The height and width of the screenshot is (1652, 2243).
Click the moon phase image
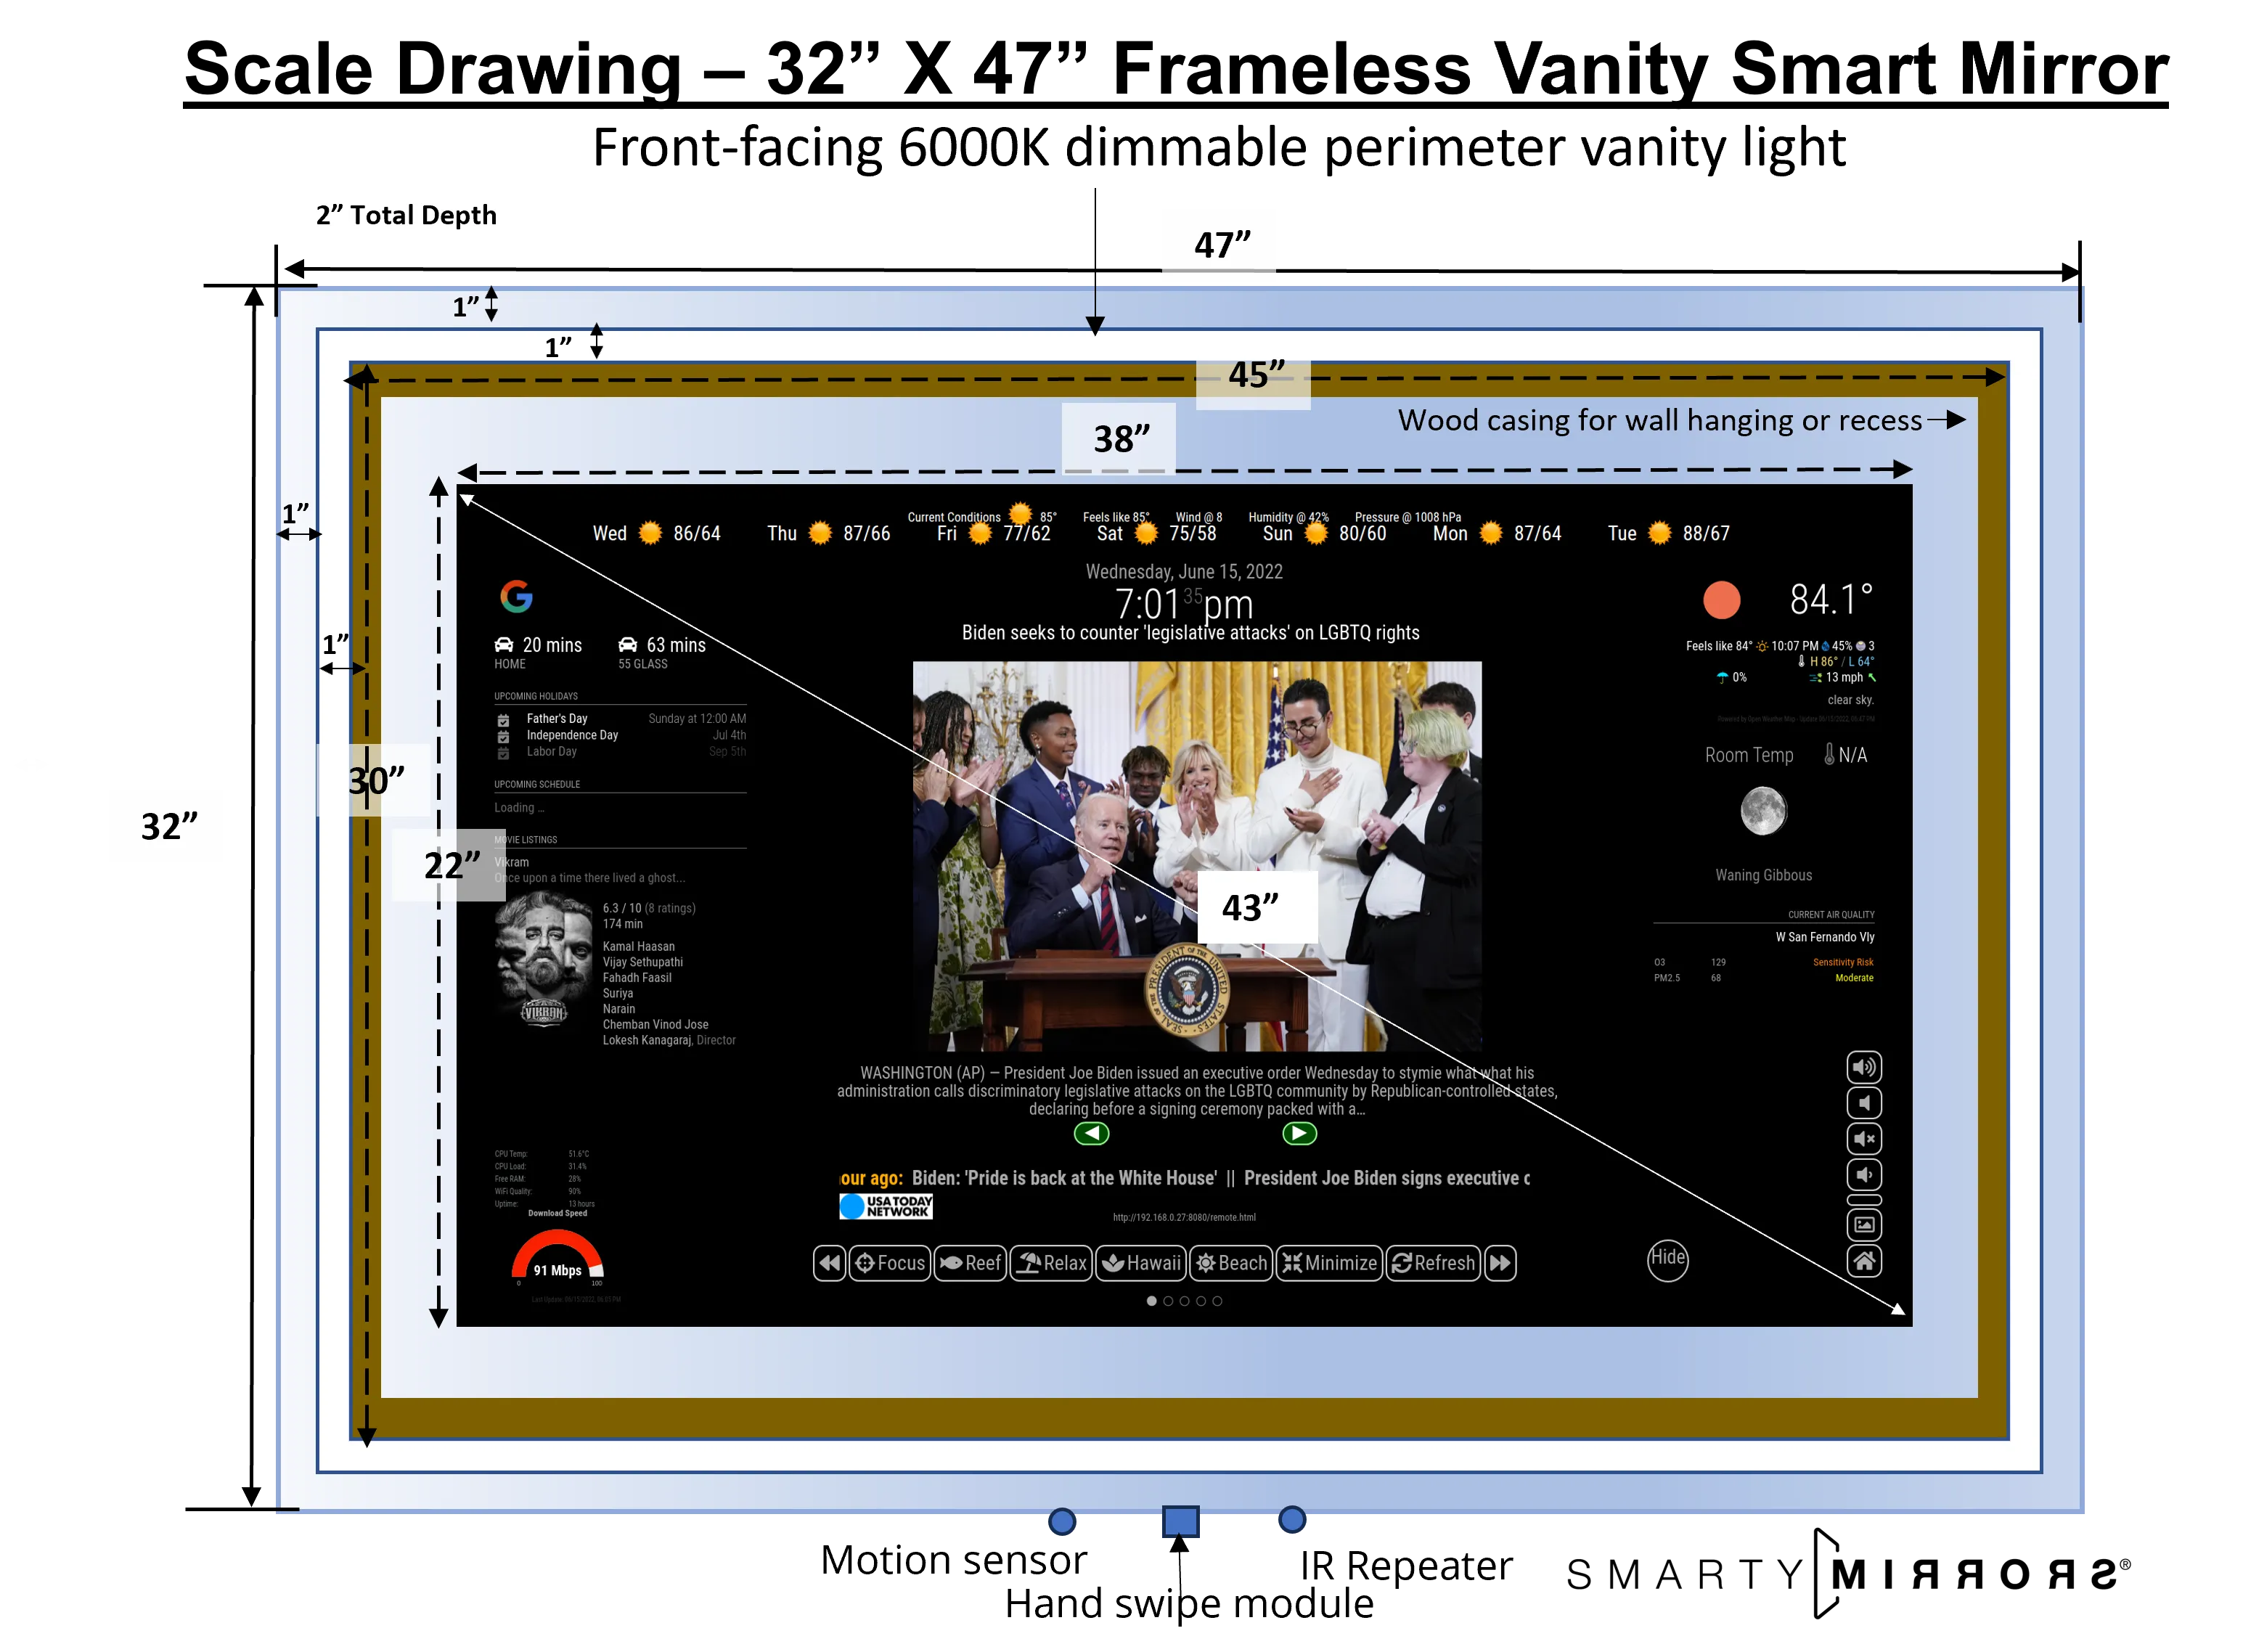1763,810
